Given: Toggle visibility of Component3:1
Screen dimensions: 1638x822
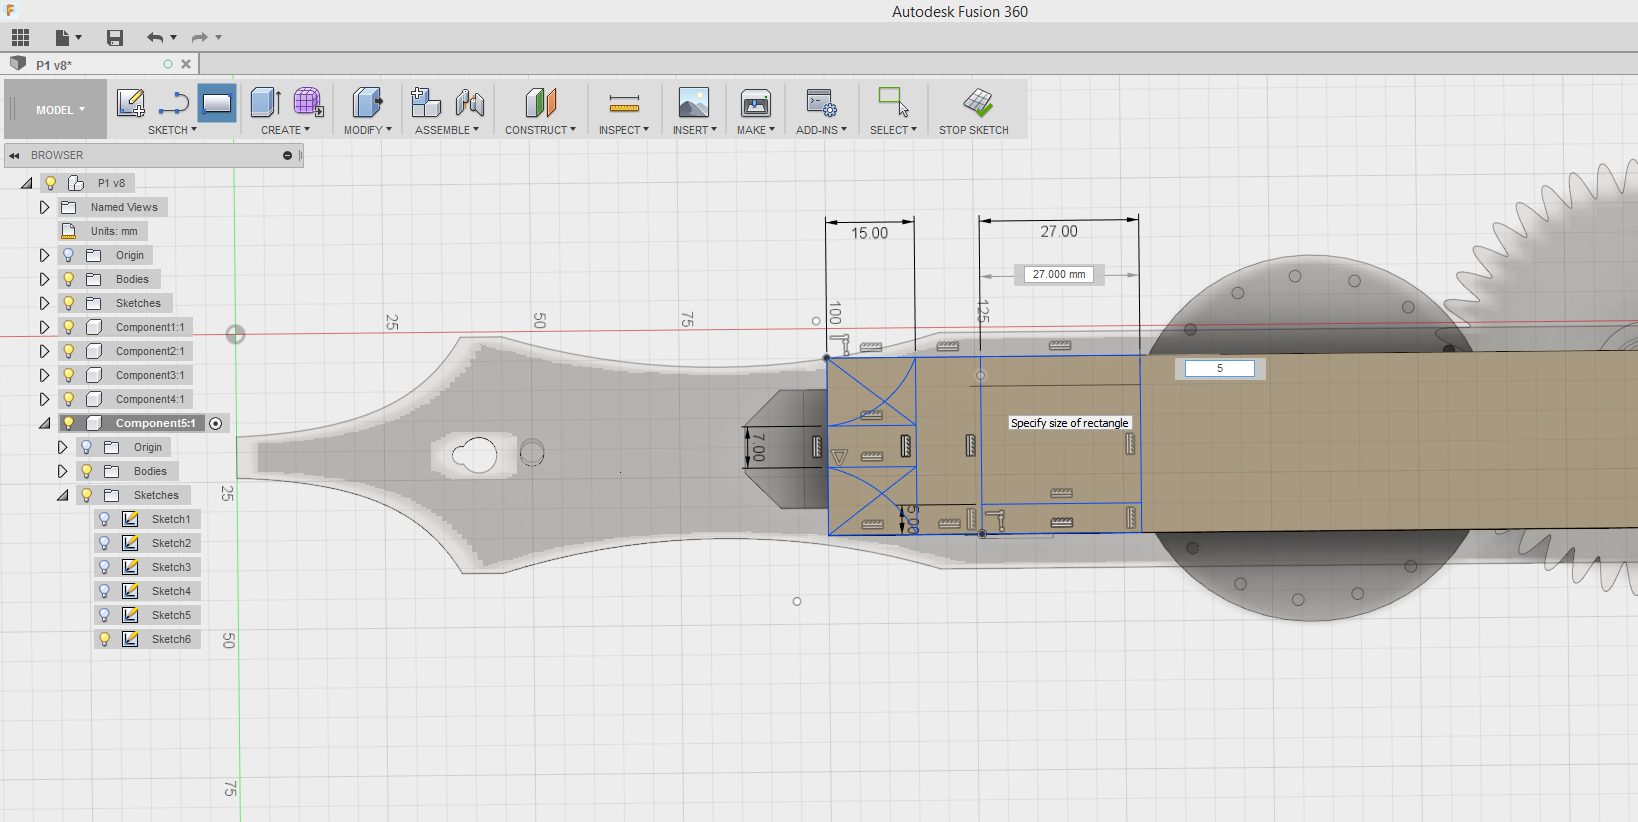Looking at the screenshot, I should 68,375.
